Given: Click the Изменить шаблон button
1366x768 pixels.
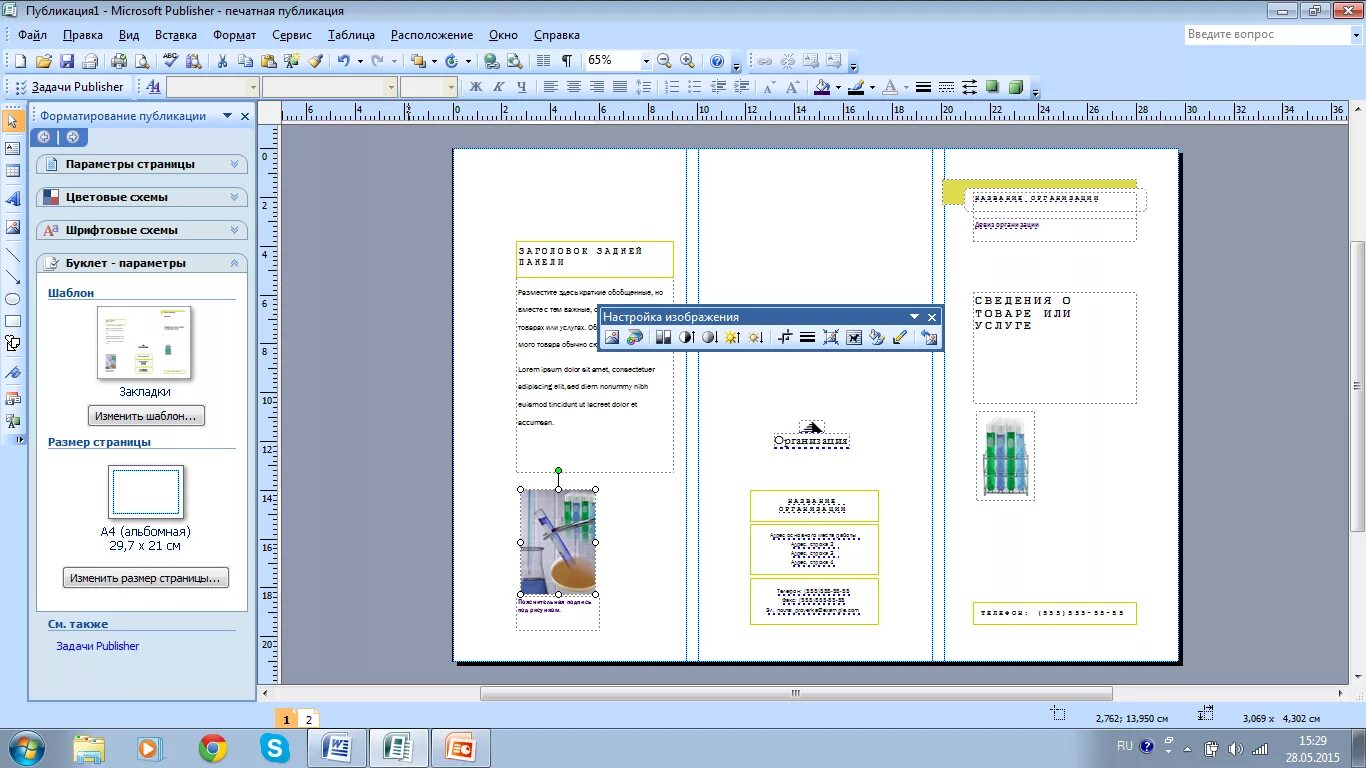Looking at the screenshot, I should [x=146, y=416].
